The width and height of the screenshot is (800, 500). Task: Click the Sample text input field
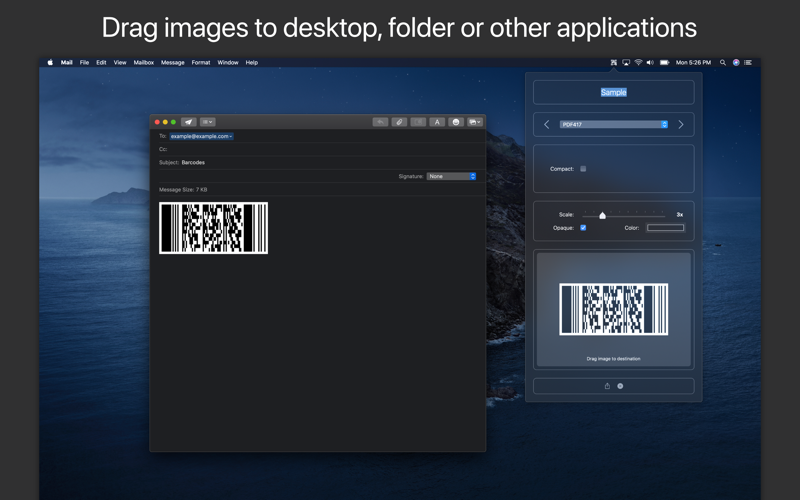pyautogui.click(x=614, y=92)
